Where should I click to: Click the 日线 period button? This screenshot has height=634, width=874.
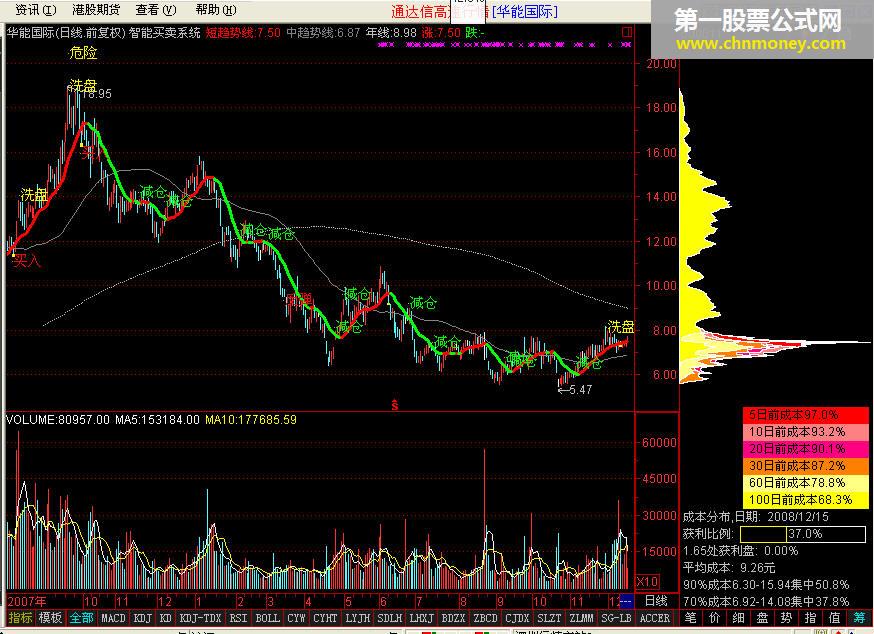pyautogui.click(x=656, y=601)
